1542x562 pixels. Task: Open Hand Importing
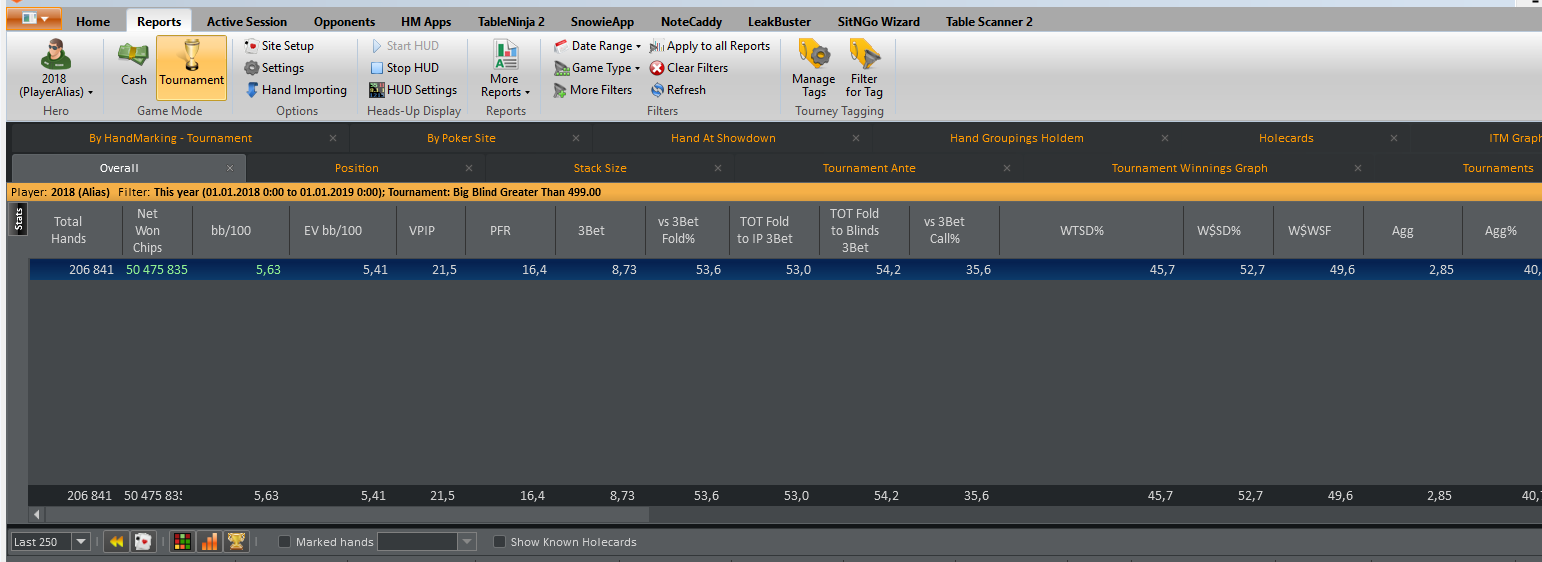click(296, 90)
